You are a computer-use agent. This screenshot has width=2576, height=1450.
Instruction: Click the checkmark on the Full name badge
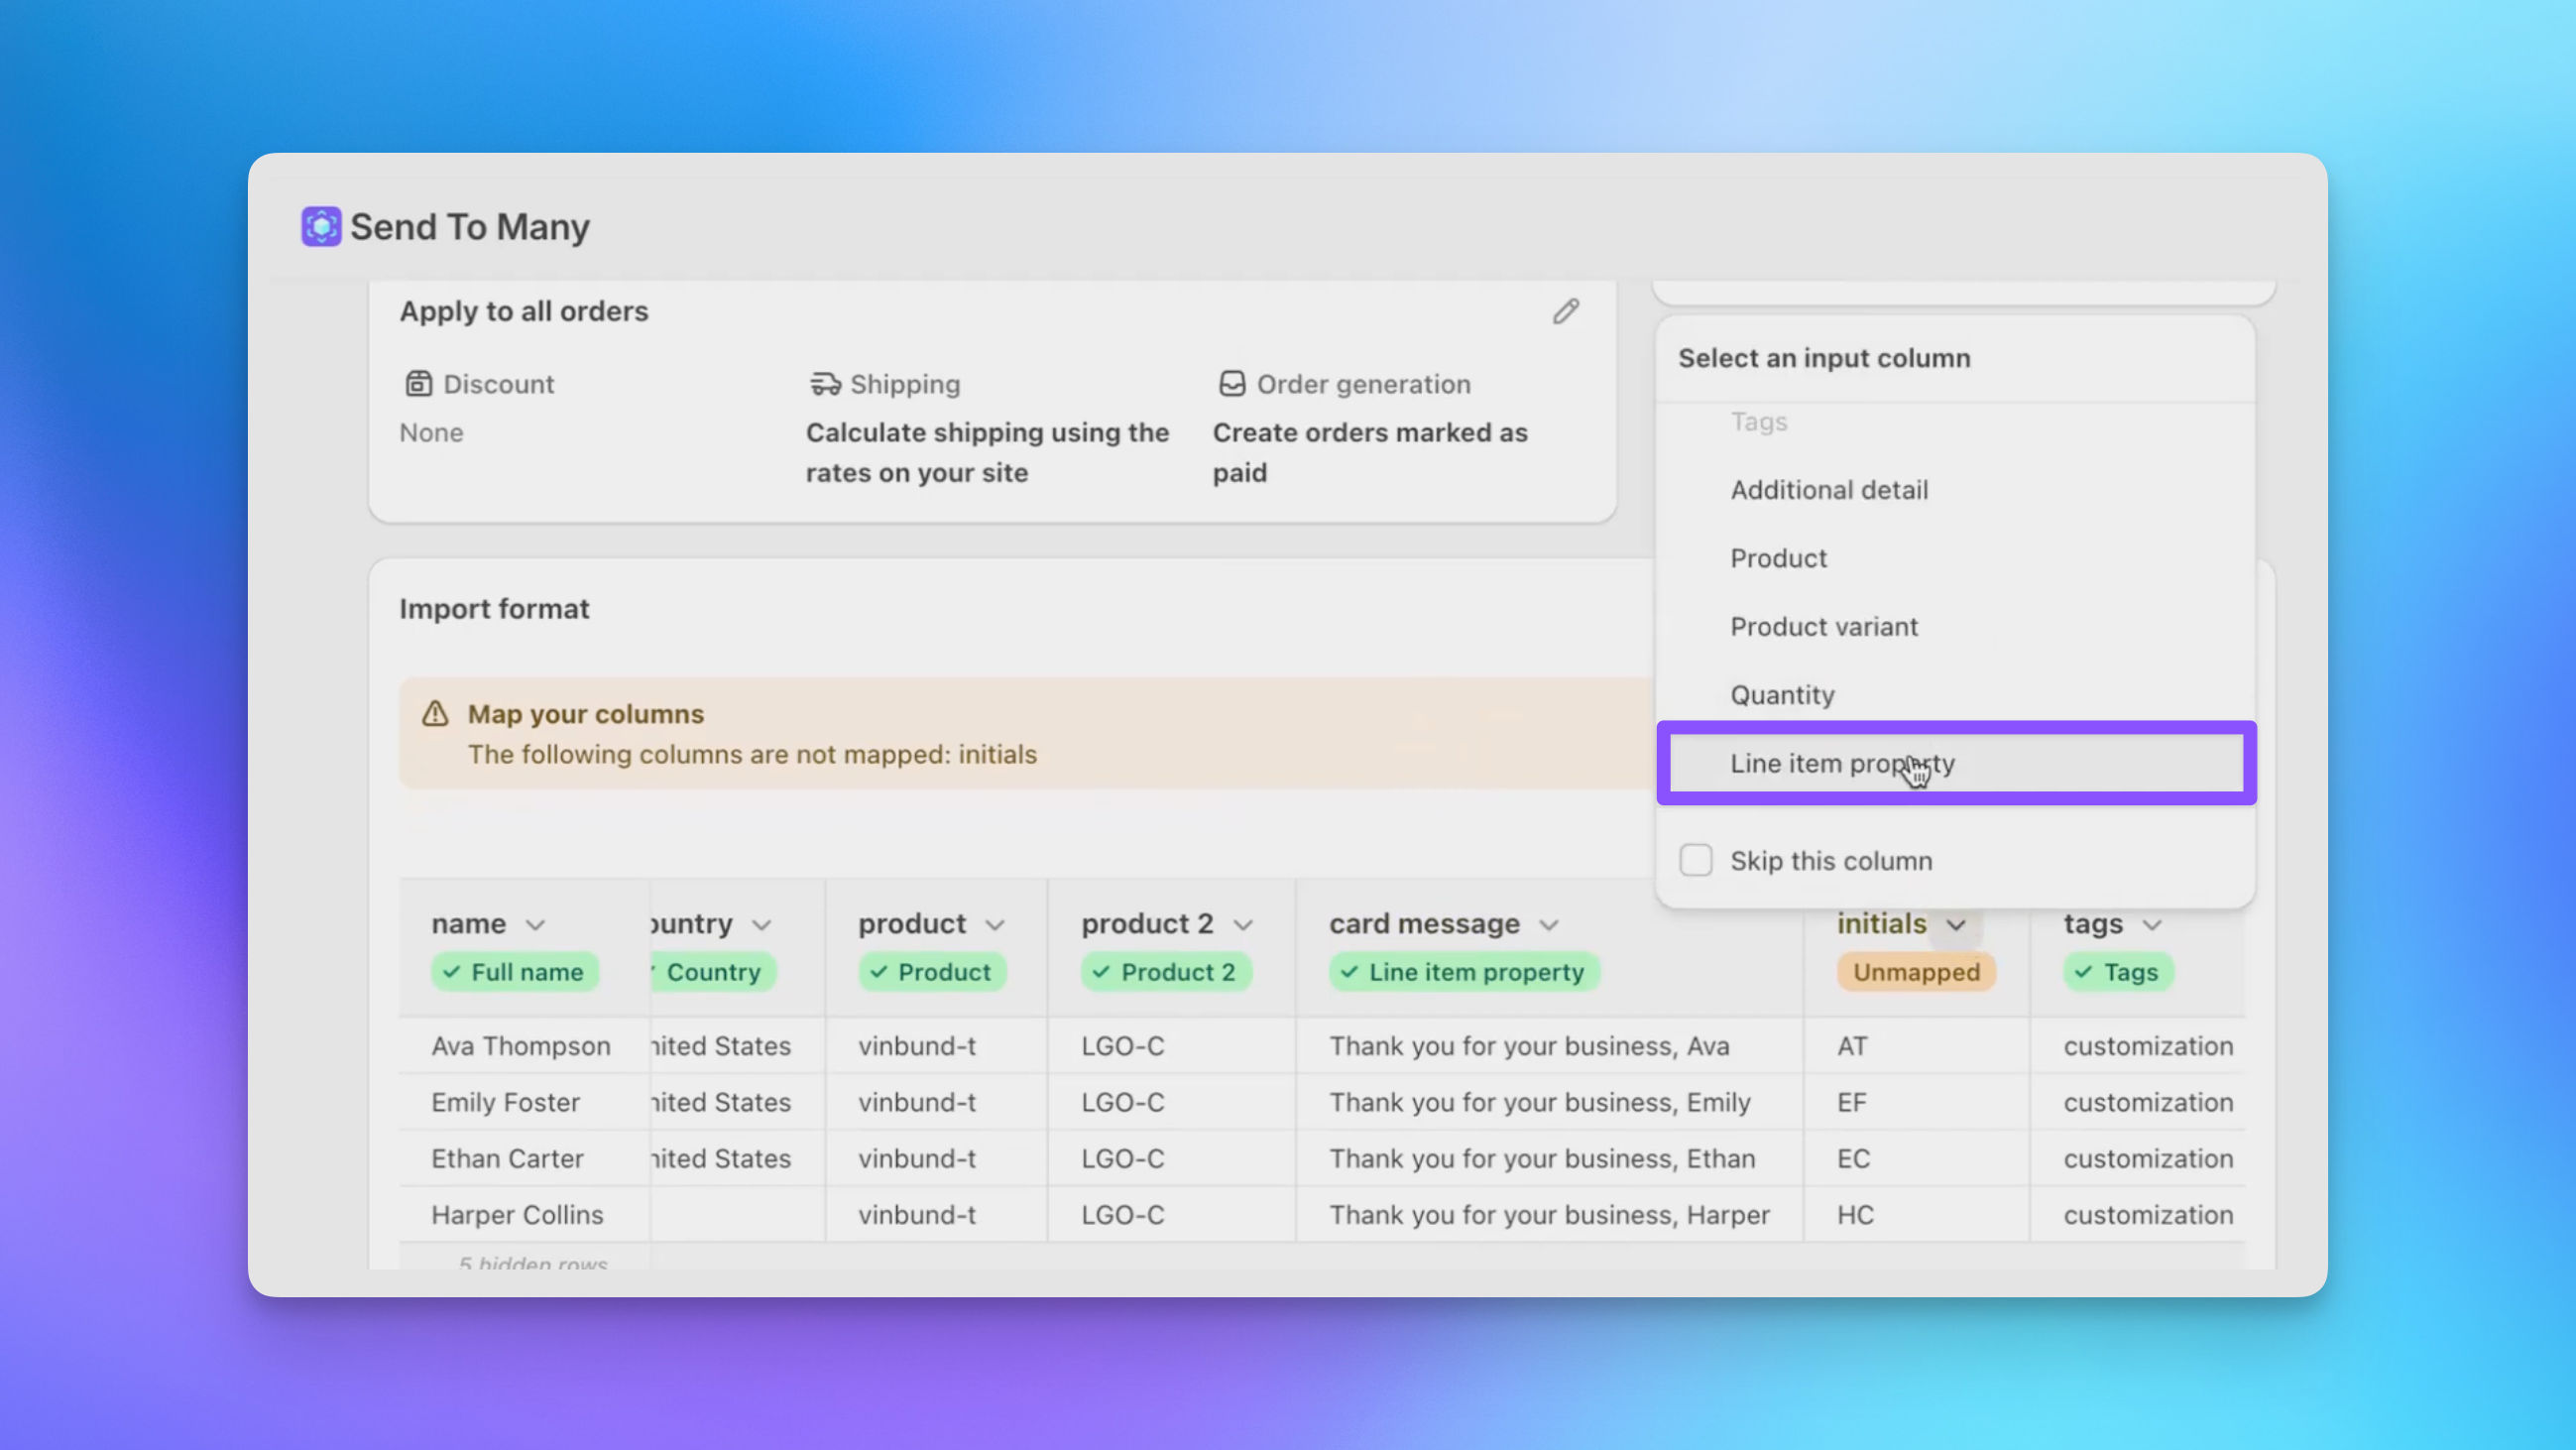(452, 971)
